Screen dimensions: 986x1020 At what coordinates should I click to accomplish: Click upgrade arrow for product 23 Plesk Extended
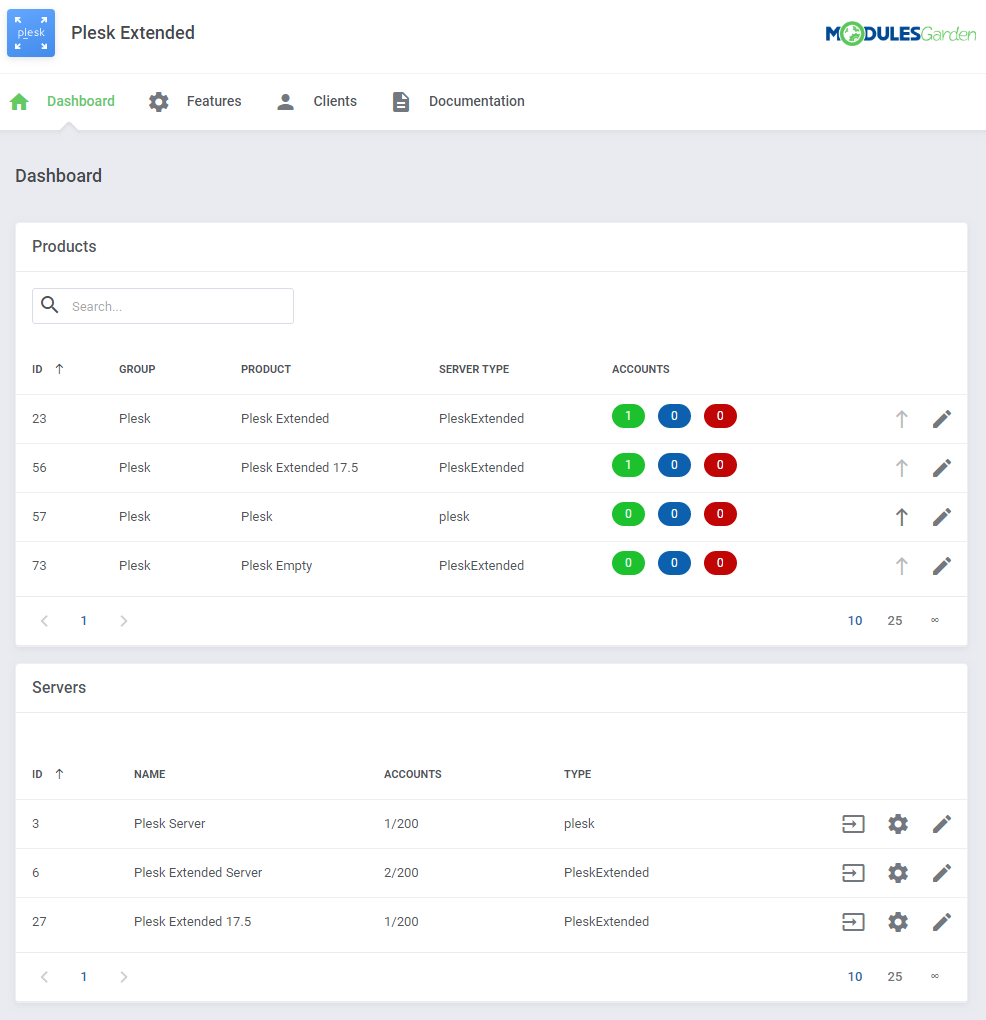click(901, 419)
